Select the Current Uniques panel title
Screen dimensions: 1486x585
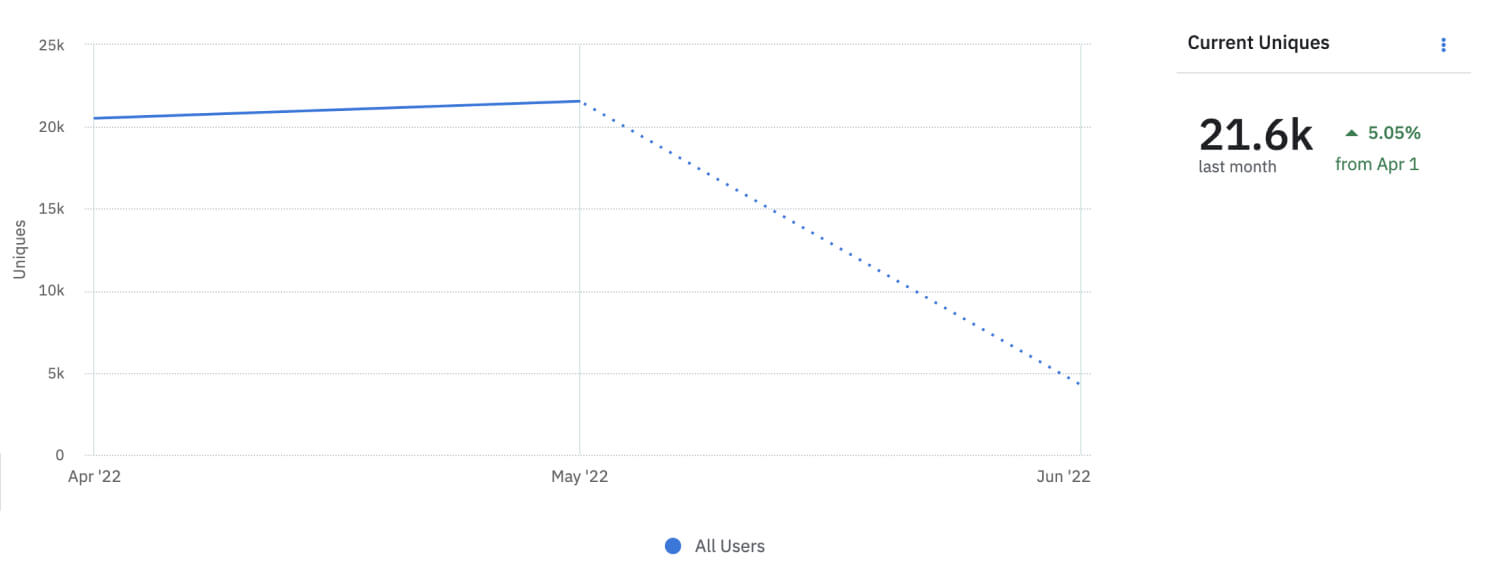(1258, 43)
